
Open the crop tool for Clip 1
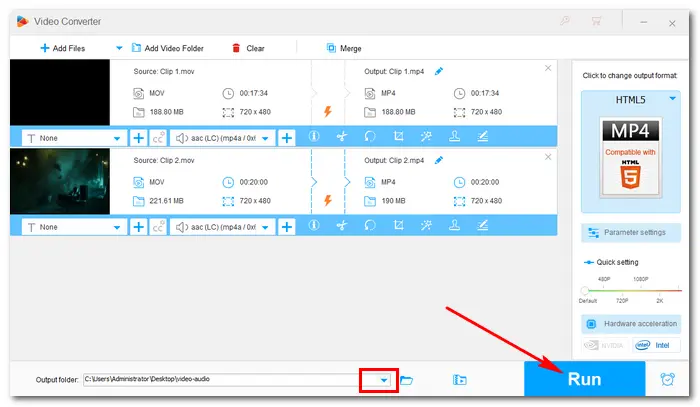398,137
